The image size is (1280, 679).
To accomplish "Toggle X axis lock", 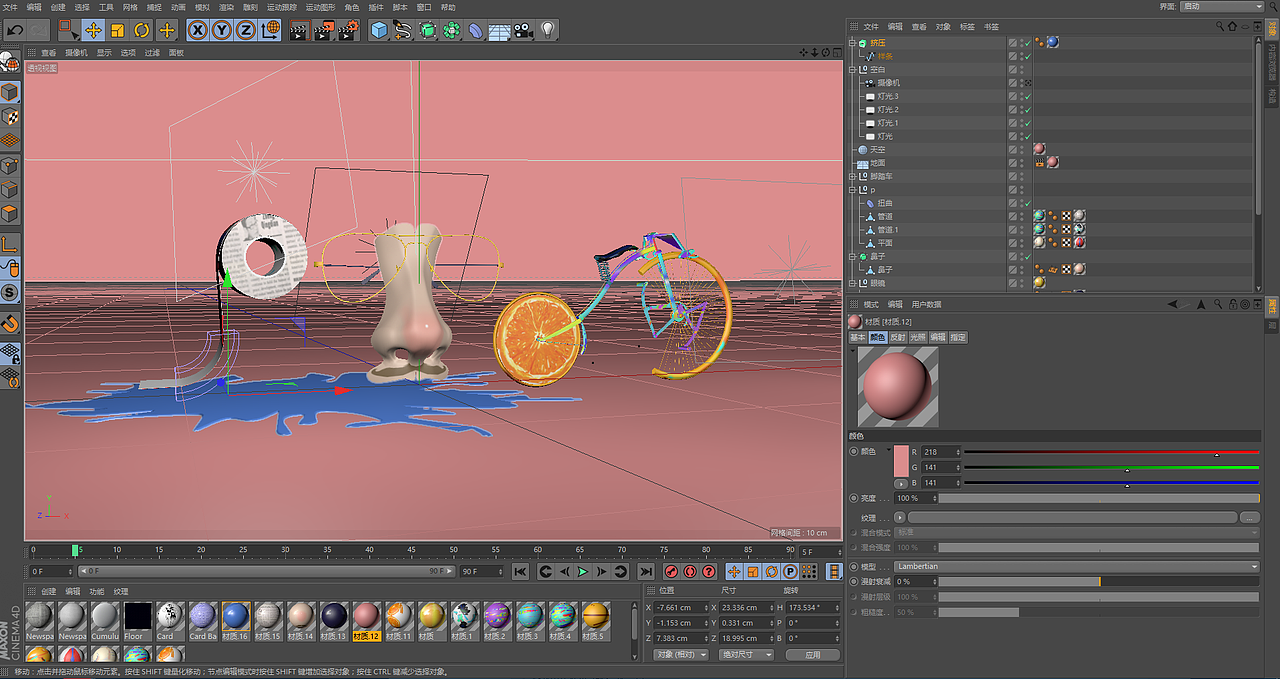I will [198, 30].
